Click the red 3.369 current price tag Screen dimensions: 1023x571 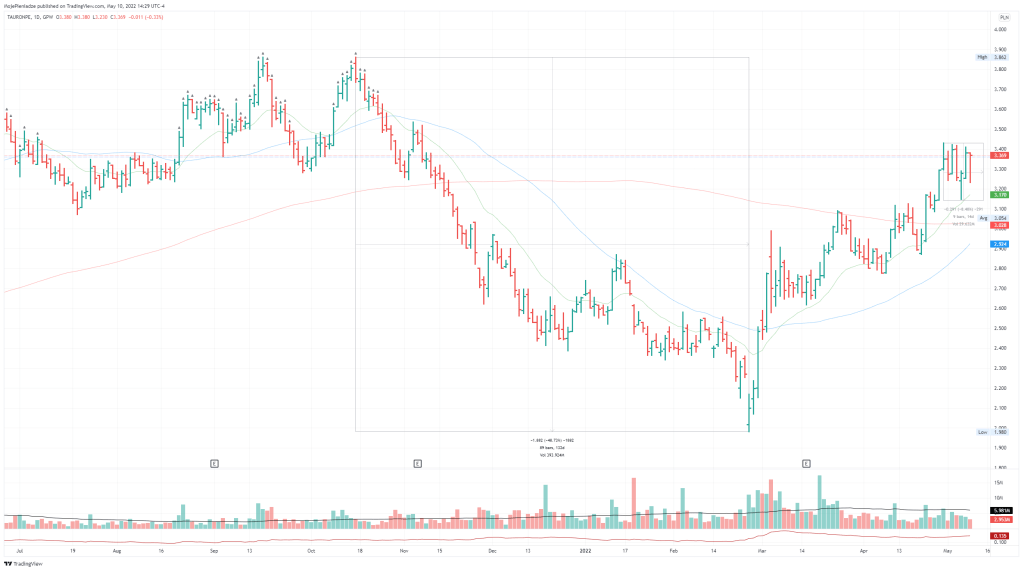point(999,155)
